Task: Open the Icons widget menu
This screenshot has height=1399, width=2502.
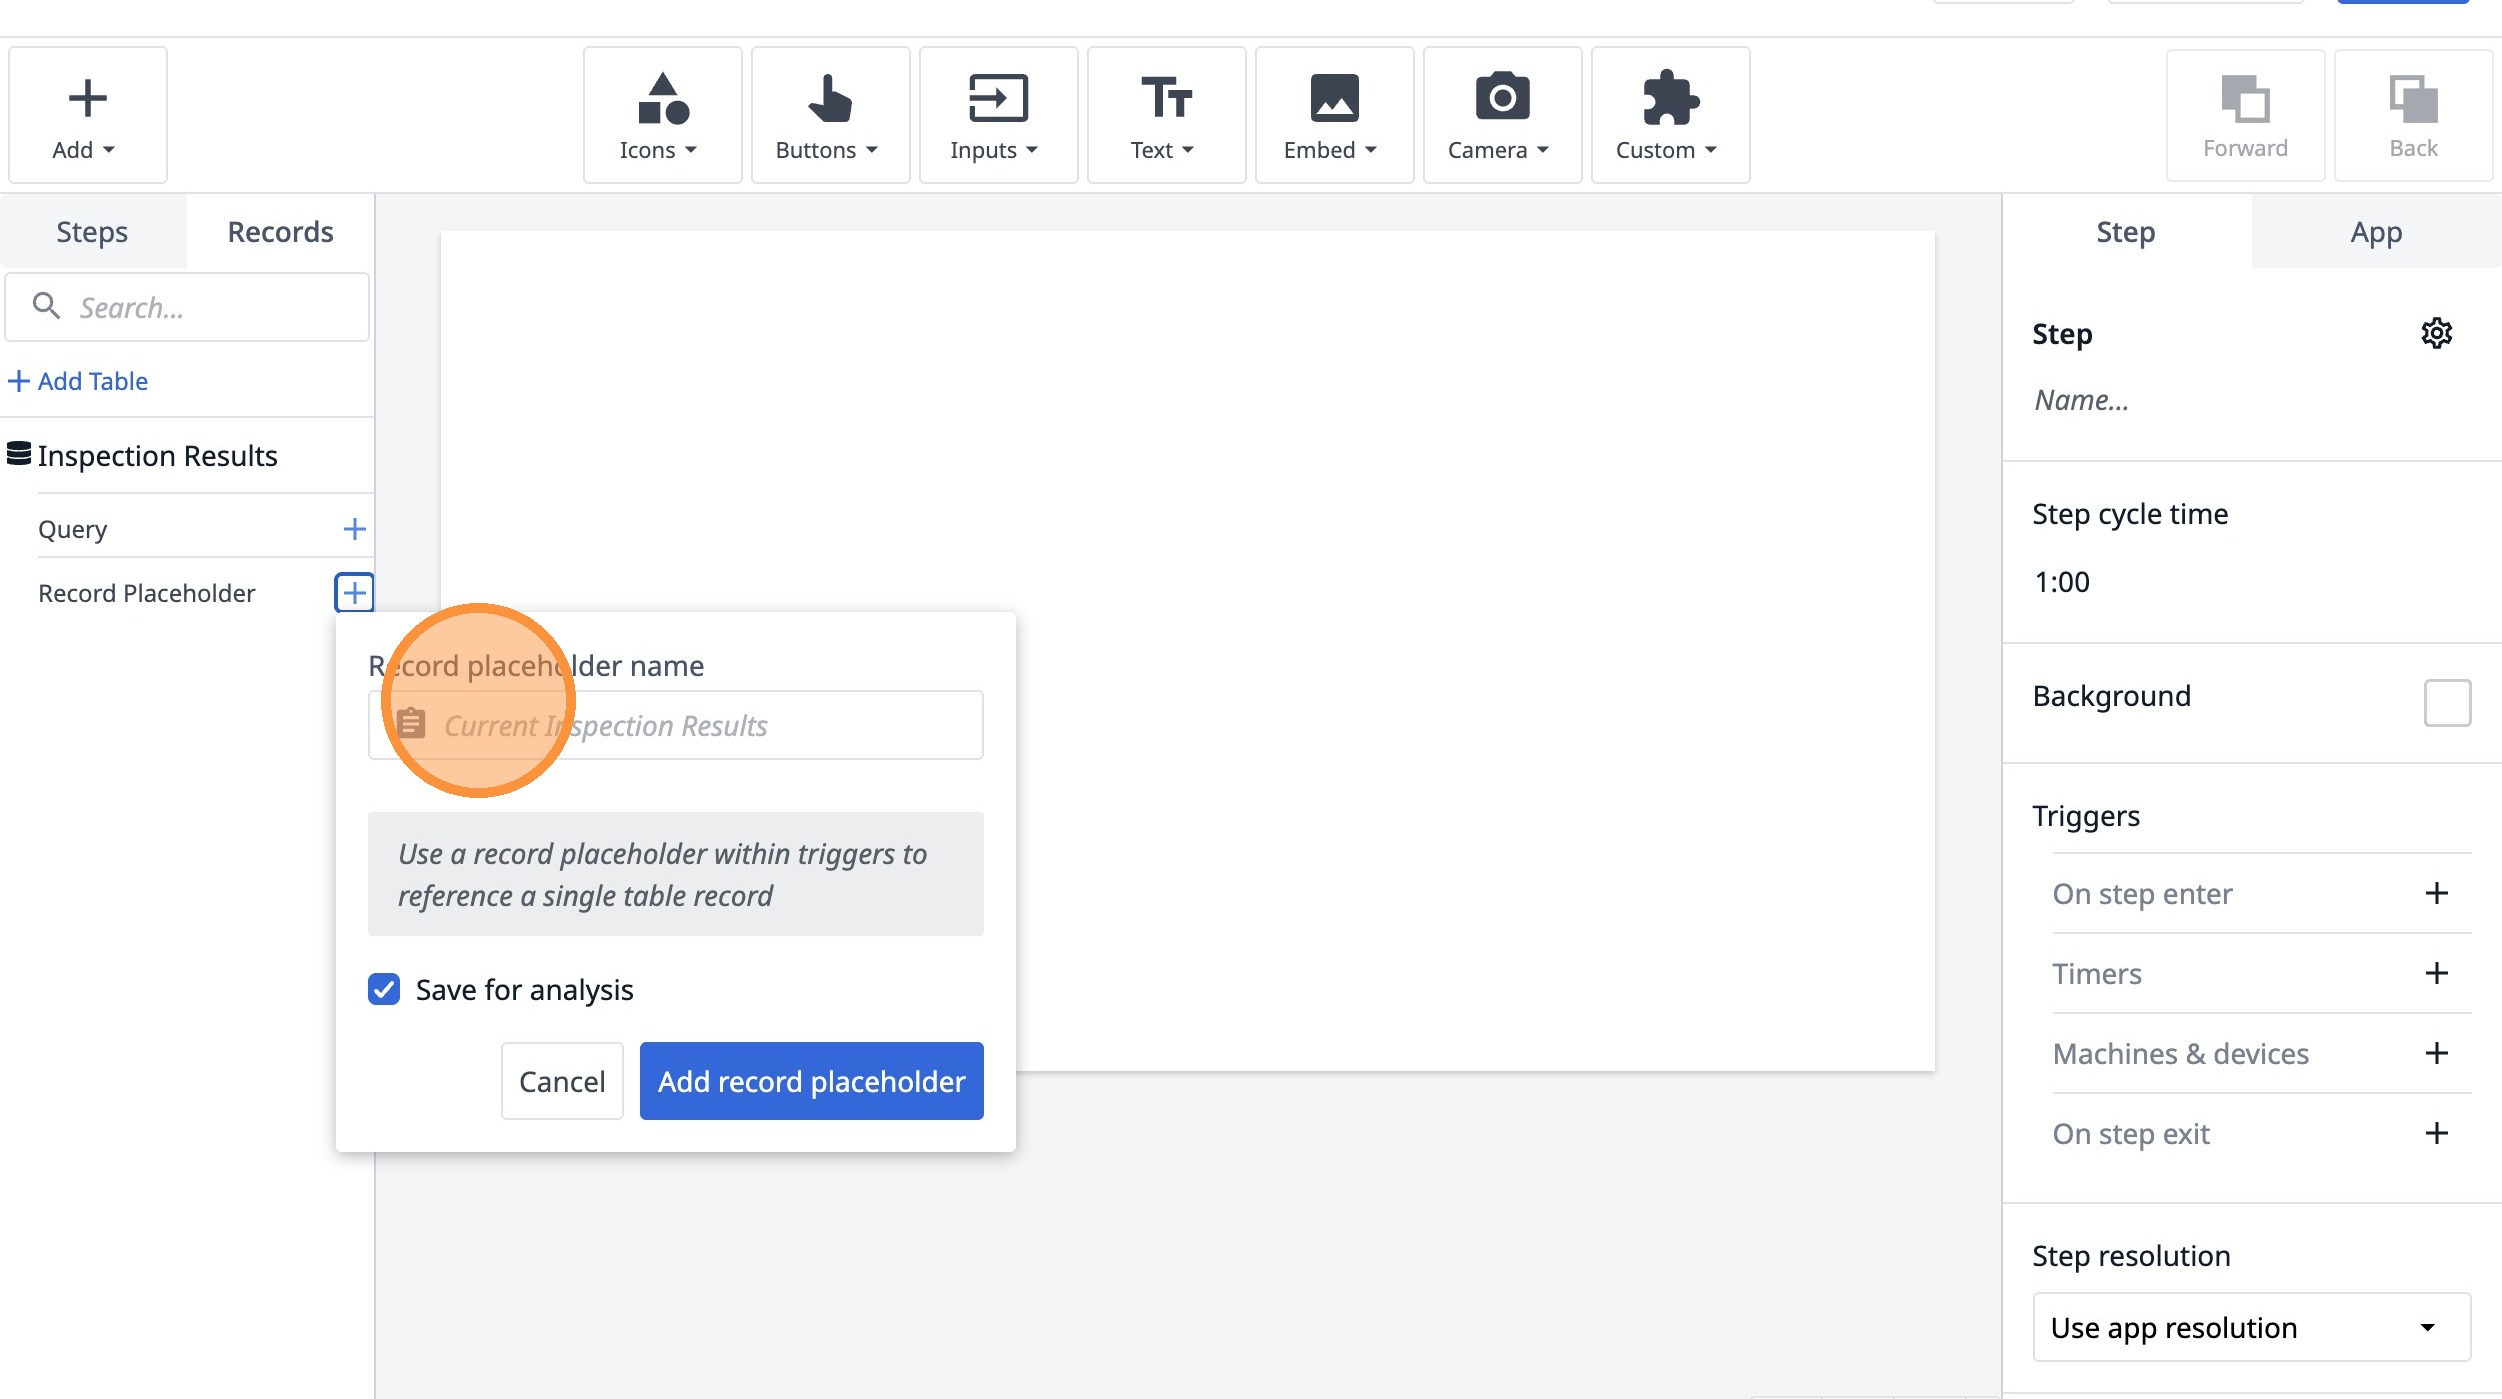Action: pos(662,115)
